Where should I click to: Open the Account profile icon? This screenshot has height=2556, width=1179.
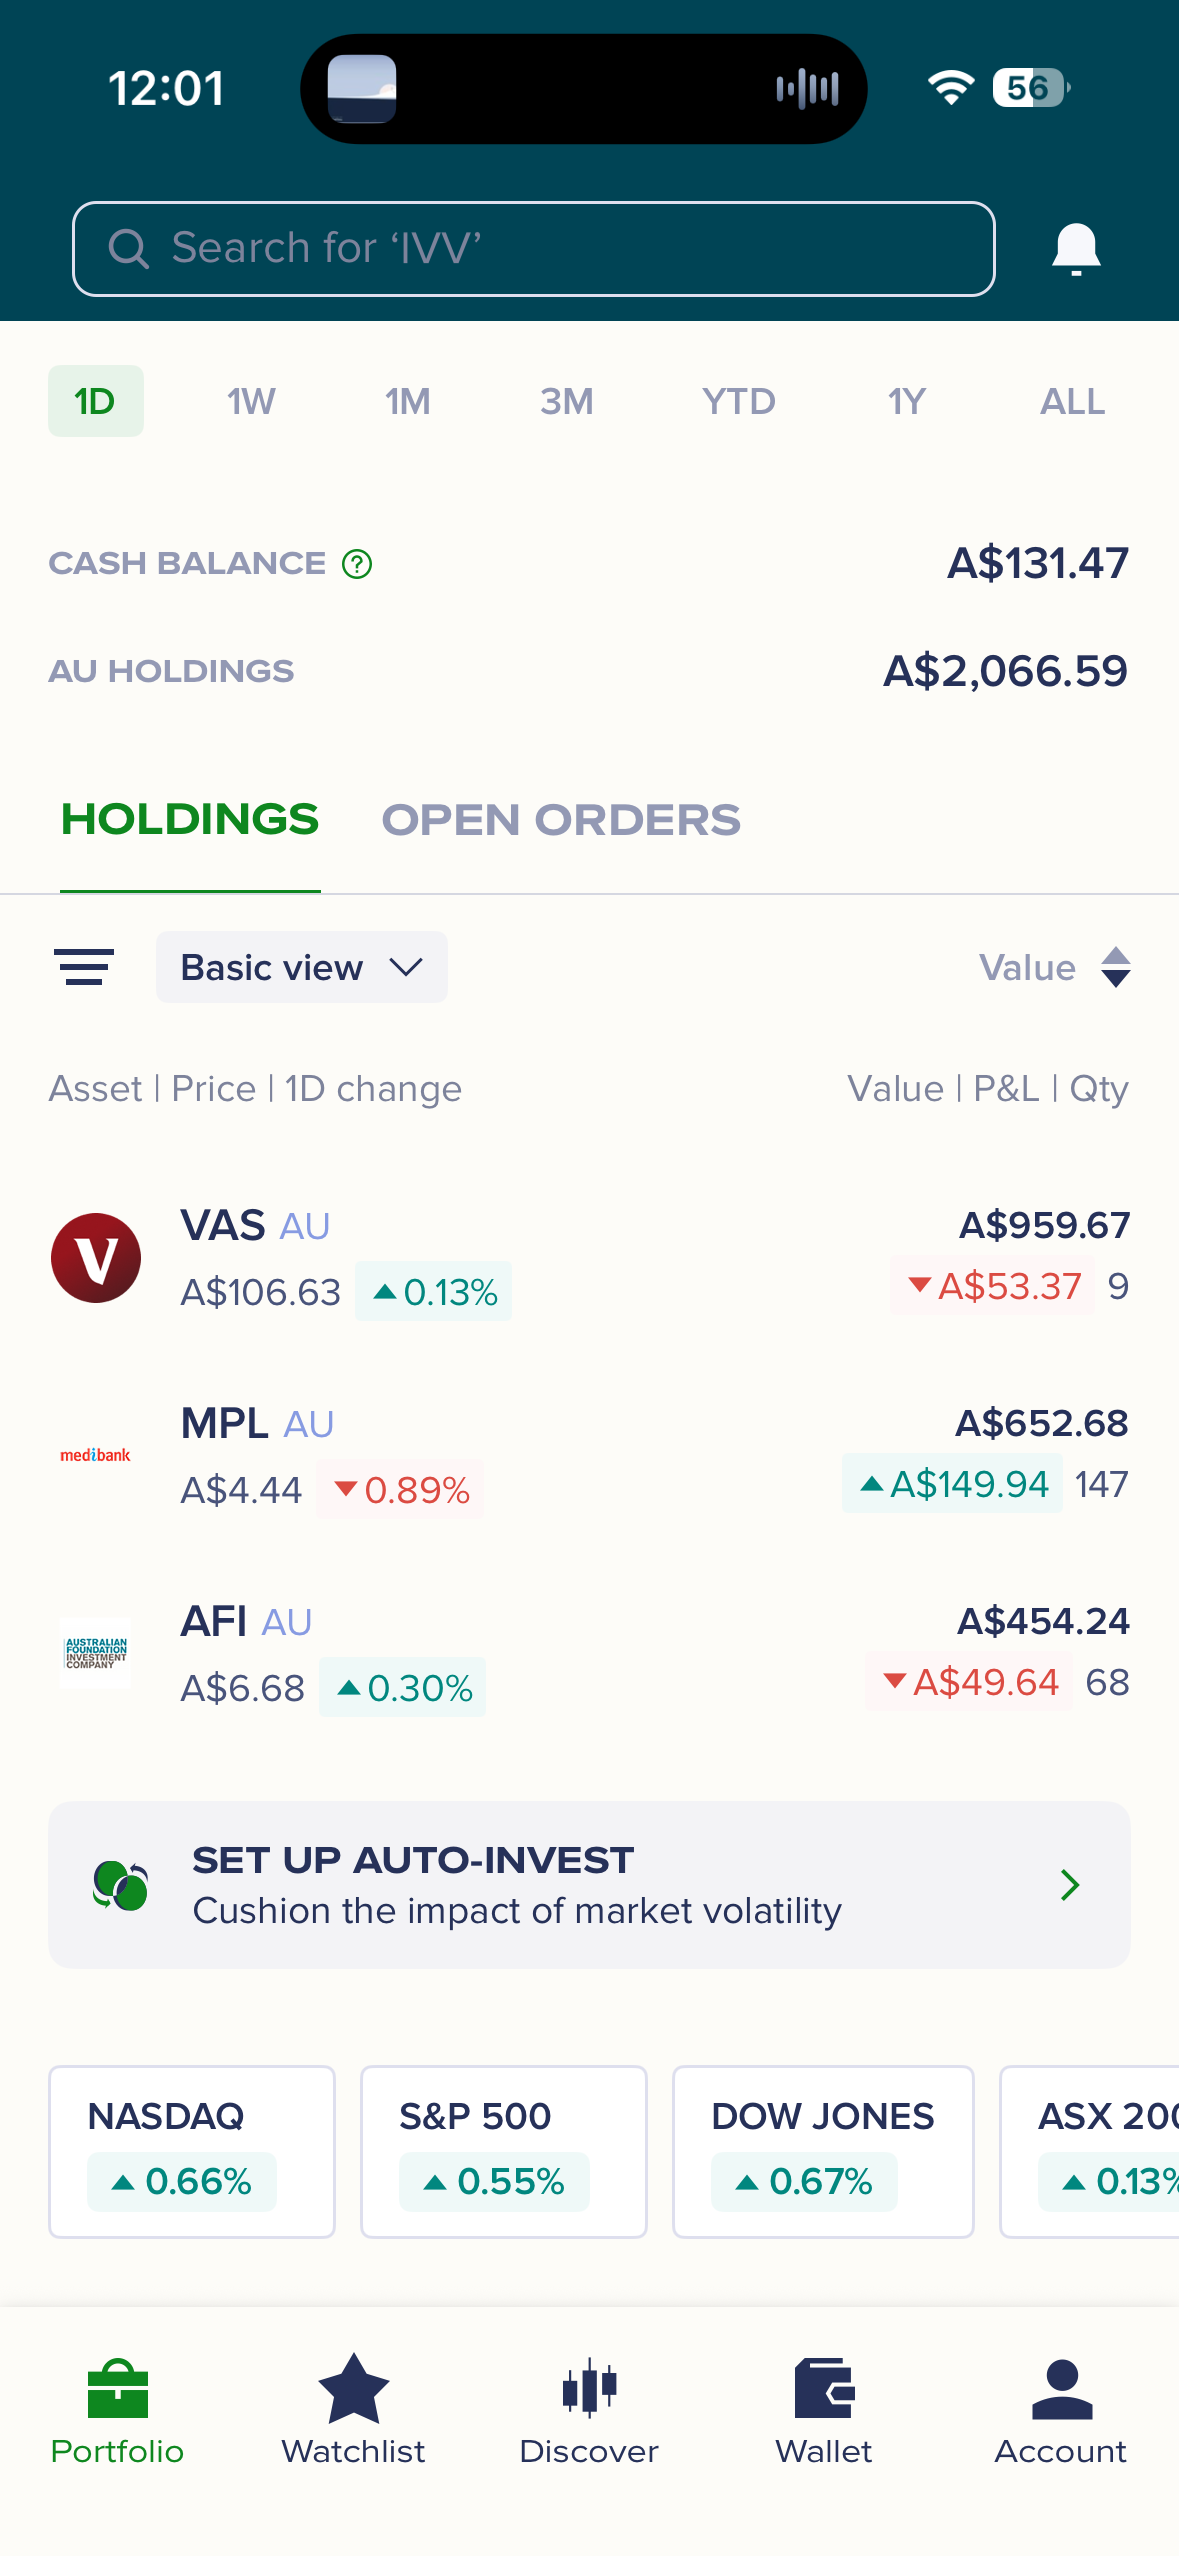click(x=1061, y=2388)
